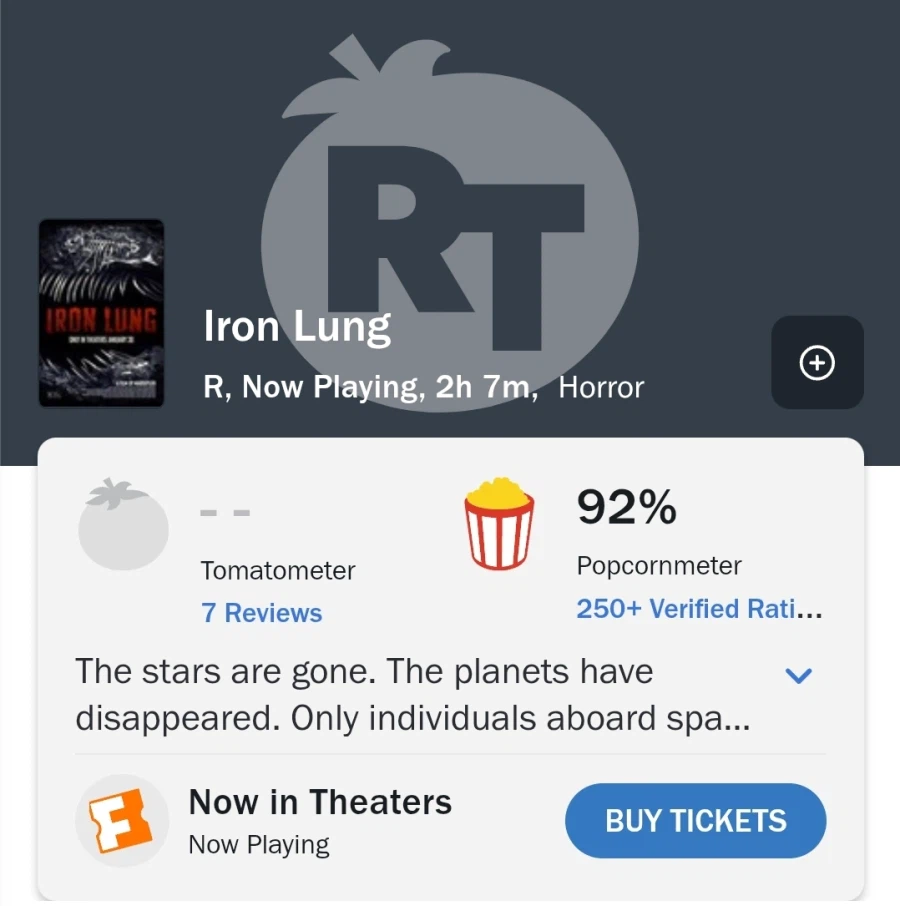Expand the synopsis with the chevron arrow
Image resolution: width=900 pixels, height=906 pixels.
(798, 676)
